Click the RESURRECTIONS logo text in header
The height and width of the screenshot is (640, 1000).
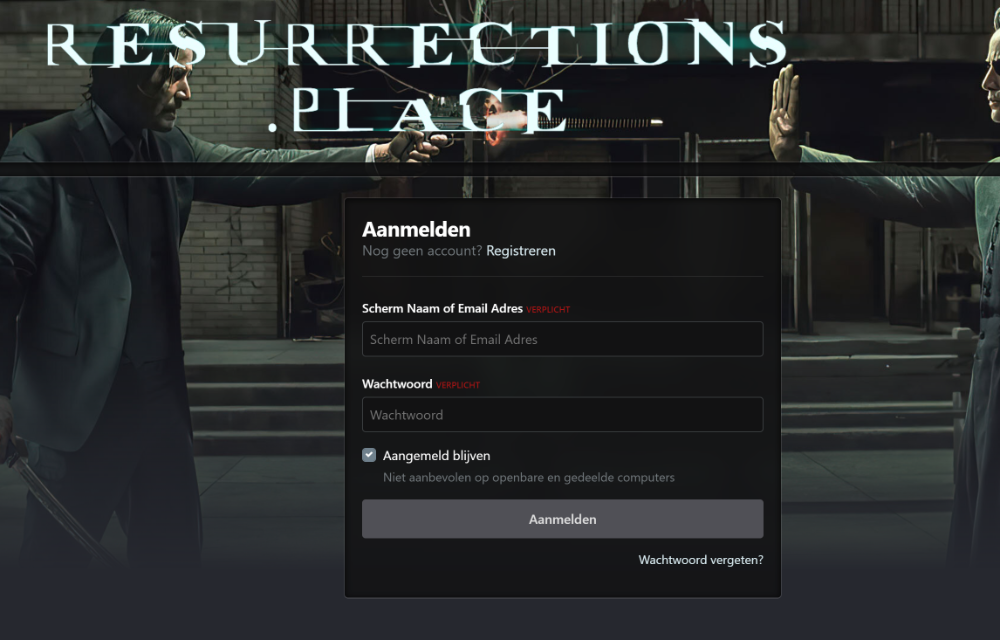tap(416, 44)
